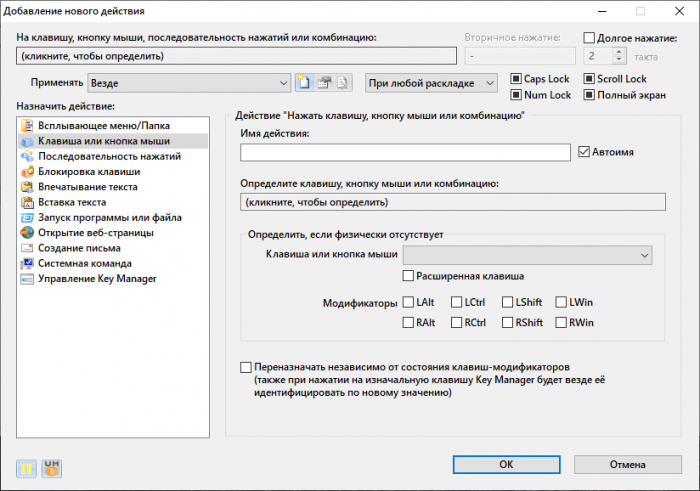Confirm the dialog with OK
700x491 pixels.
[x=506, y=465]
